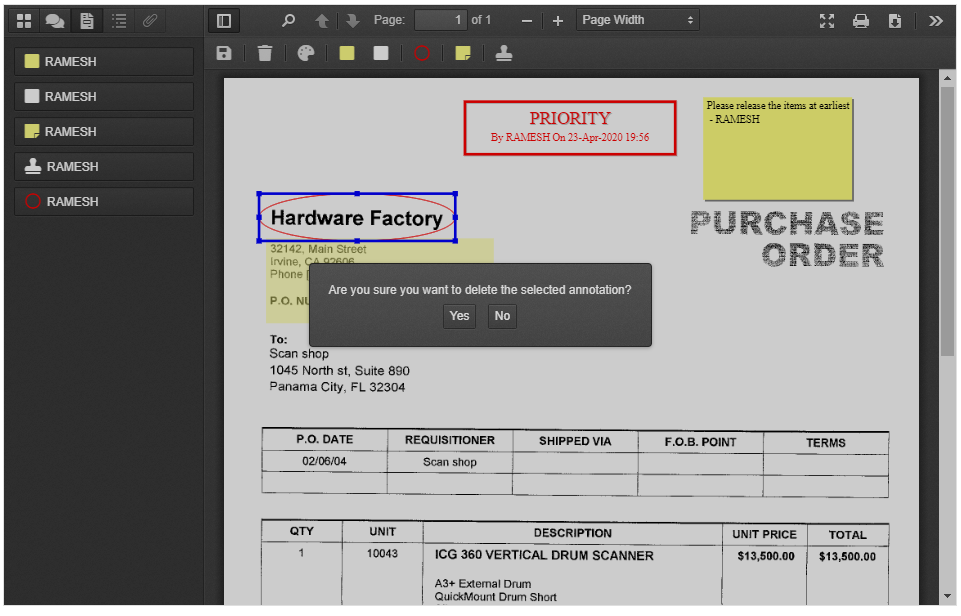The width and height of the screenshot is (961, 616).
Task: Show the thumbnails view tab
Action: pos(24,20)
